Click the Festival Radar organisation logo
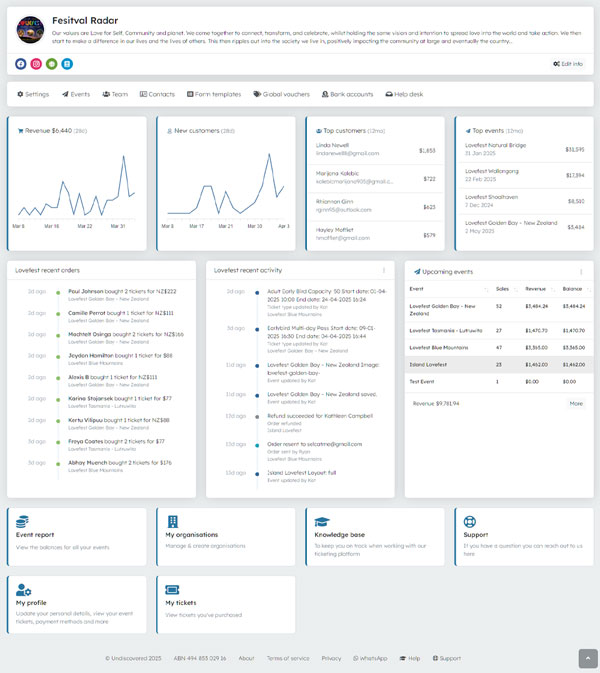 click(x=30, y=30)
